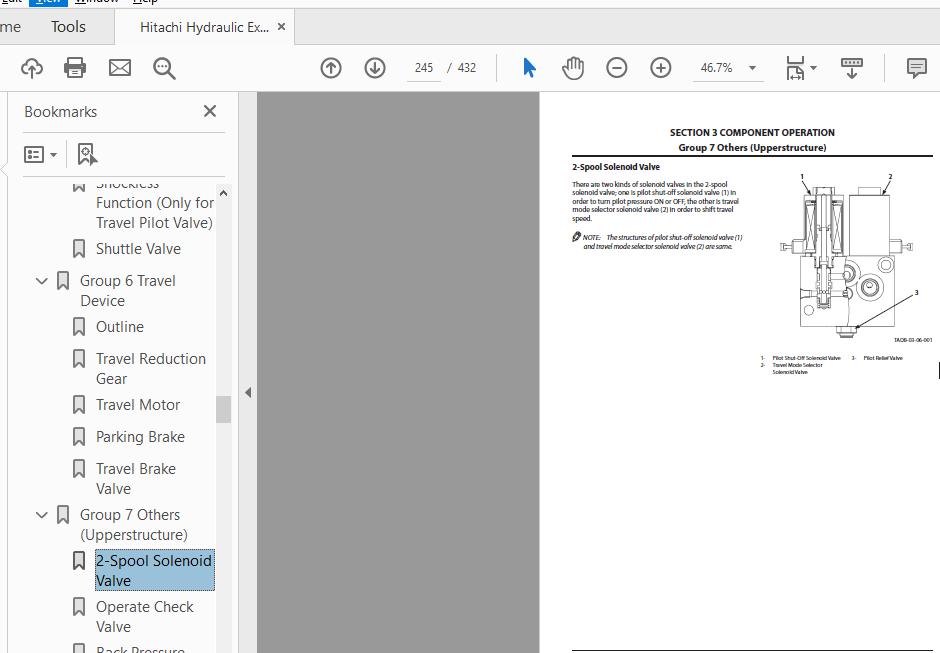Switch to the Tools tab

pos(68,26)
